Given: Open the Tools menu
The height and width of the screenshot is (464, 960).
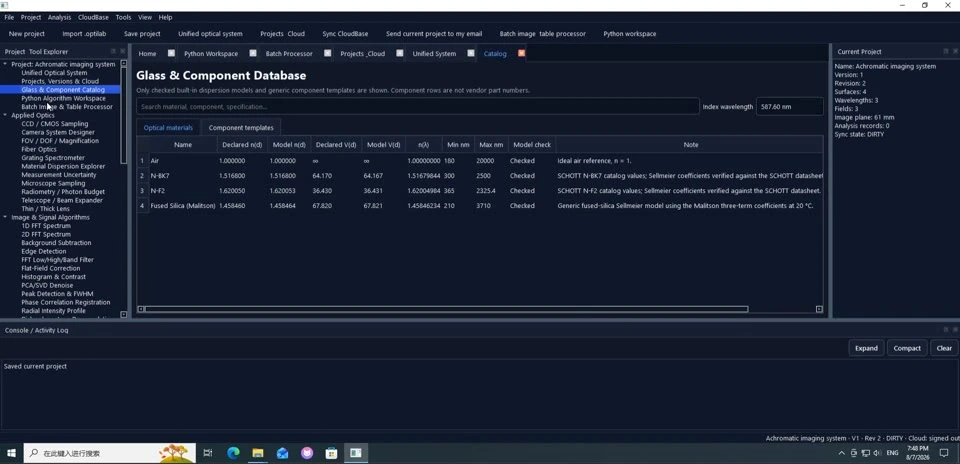Looking at the screenshot, I should (124, 17).
